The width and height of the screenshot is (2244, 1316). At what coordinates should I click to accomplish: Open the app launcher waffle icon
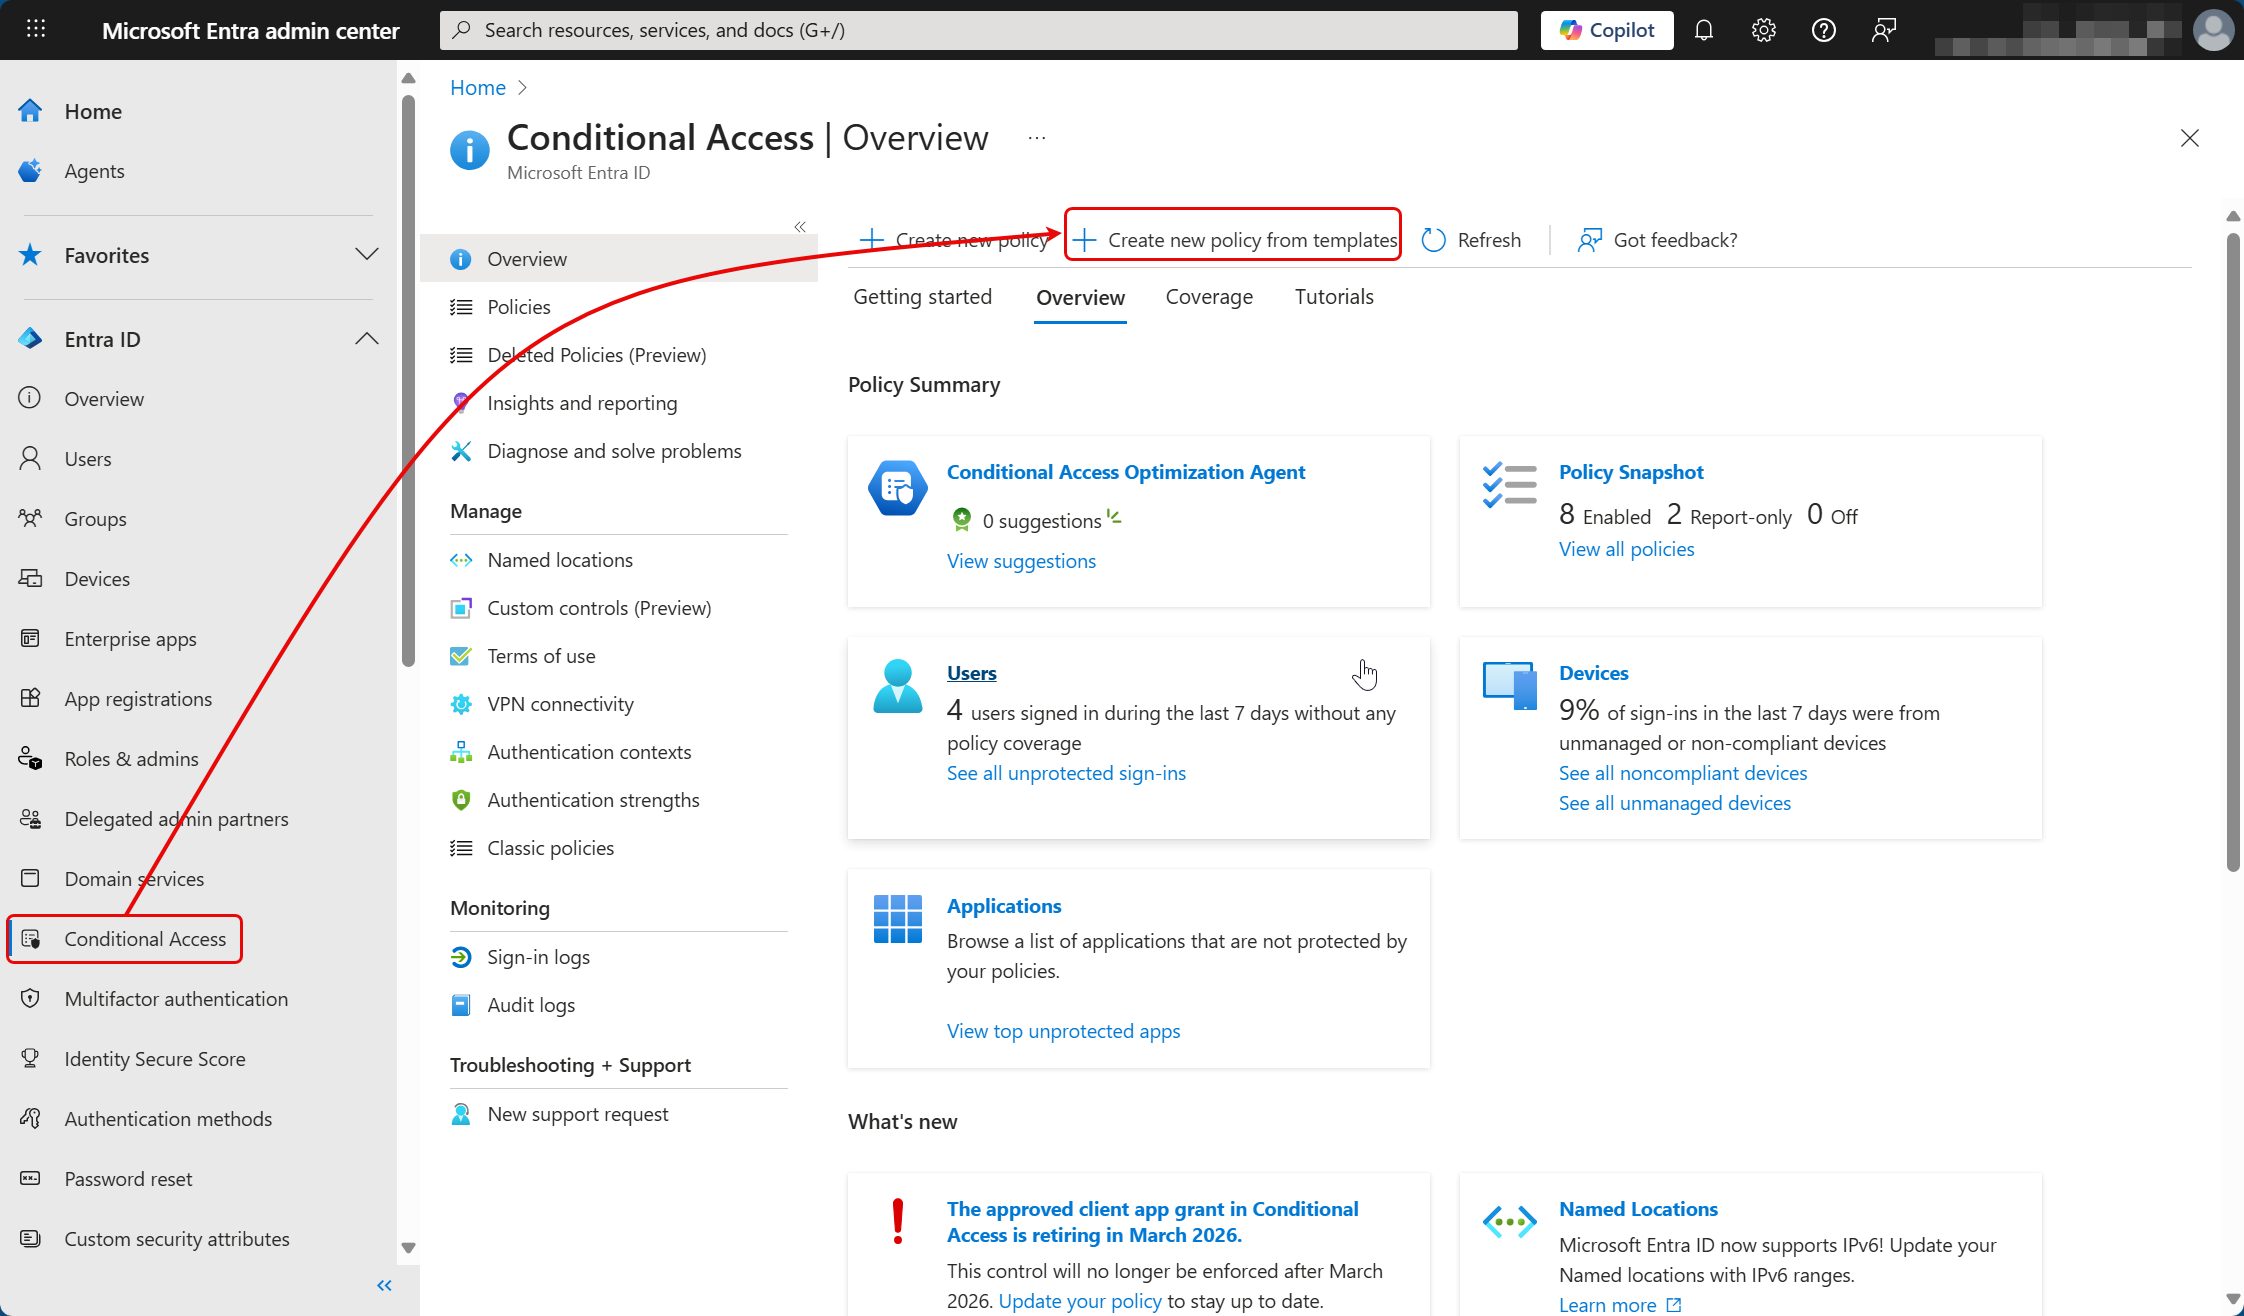(36, 29)
